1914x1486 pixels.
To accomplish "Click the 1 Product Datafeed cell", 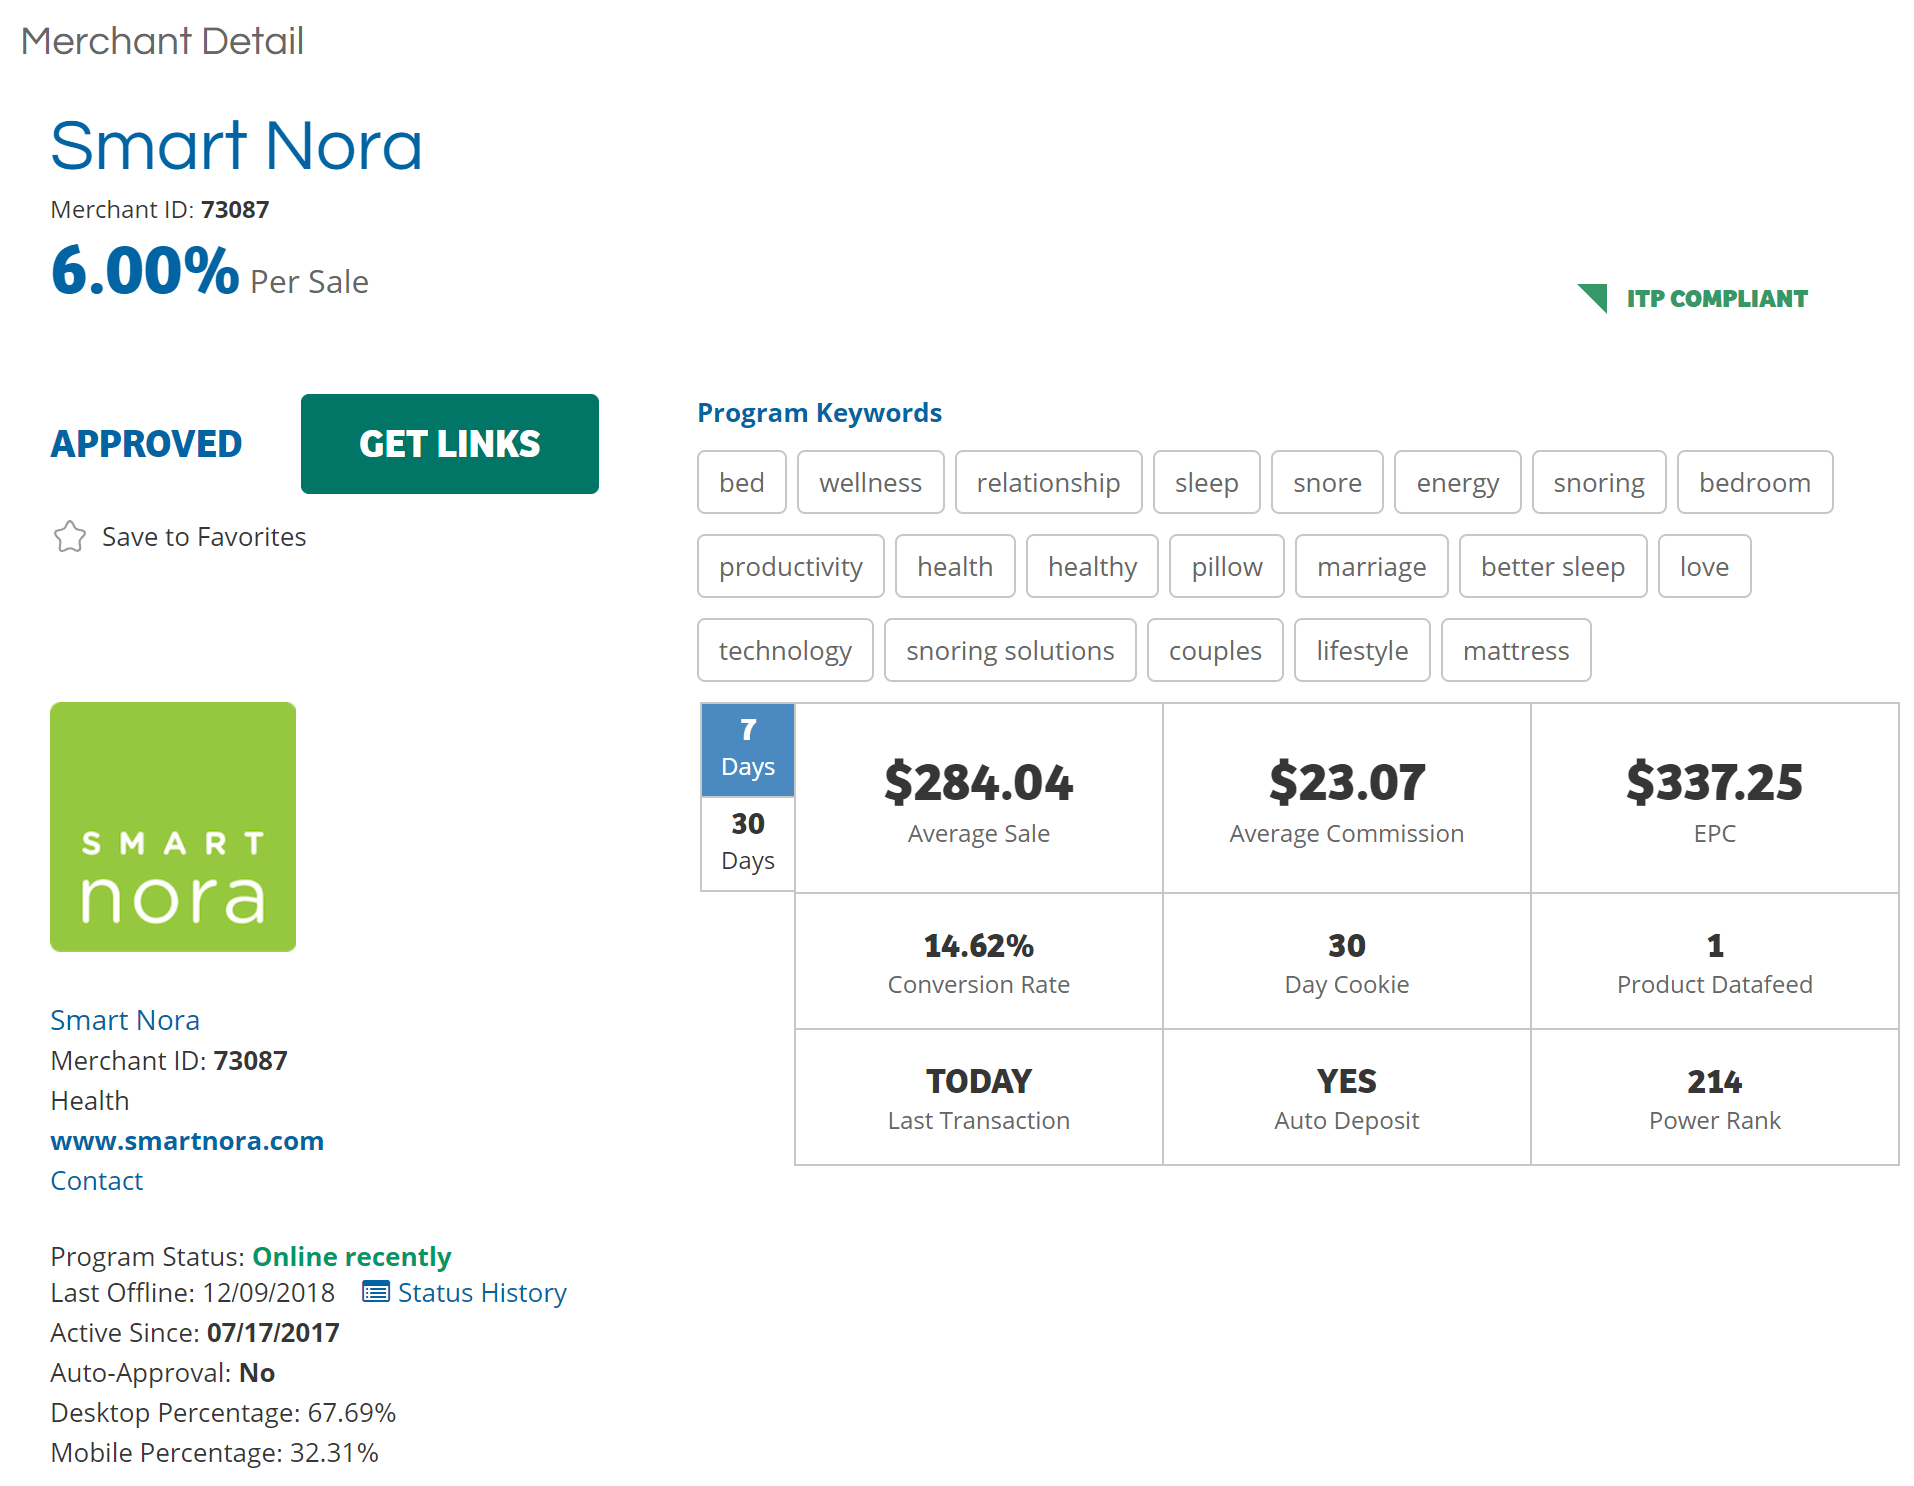I will click(x=1715, y=961).
